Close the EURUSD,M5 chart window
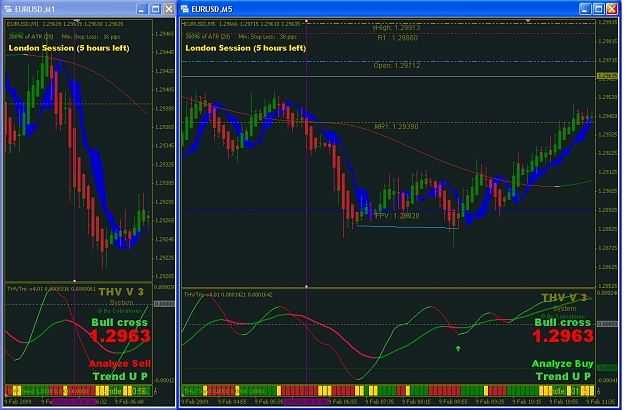The image size is (625, 410). click(612, 9)
